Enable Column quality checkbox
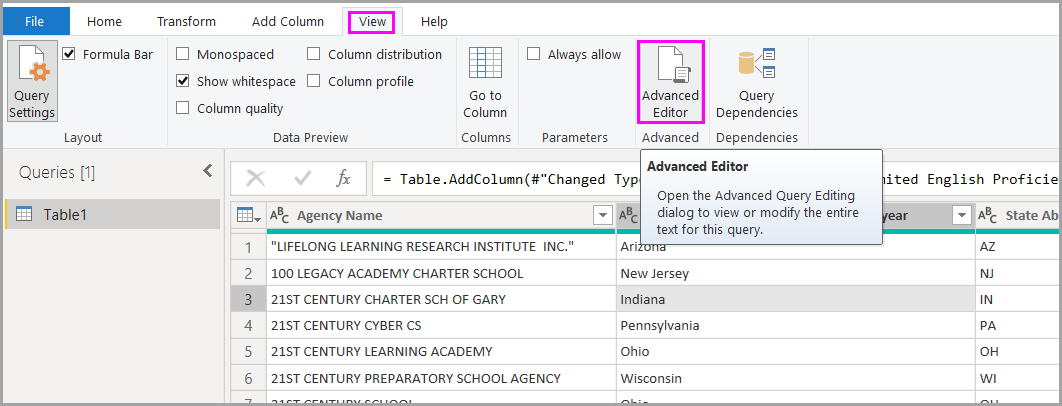 pos(183,108)
